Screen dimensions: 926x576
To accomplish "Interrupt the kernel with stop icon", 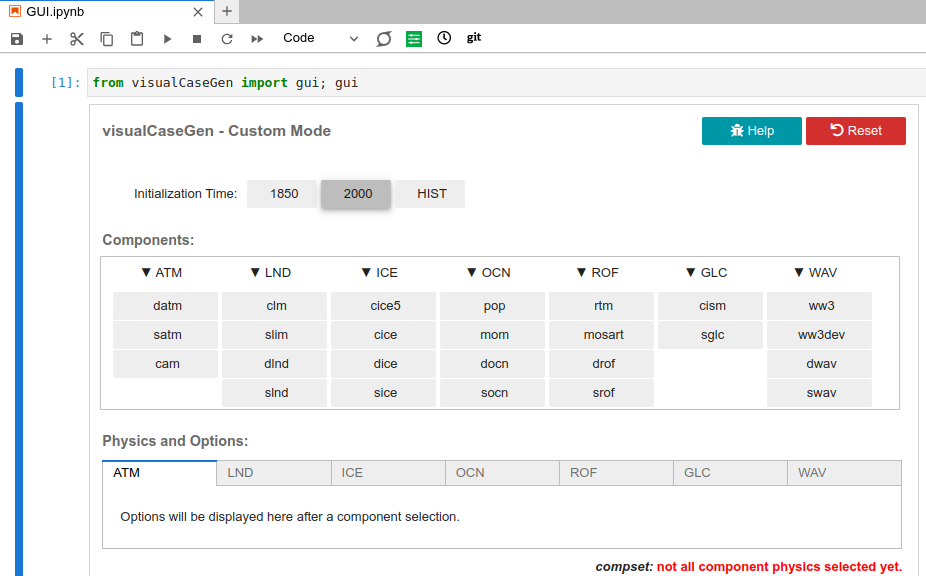I will pos(197,39).
